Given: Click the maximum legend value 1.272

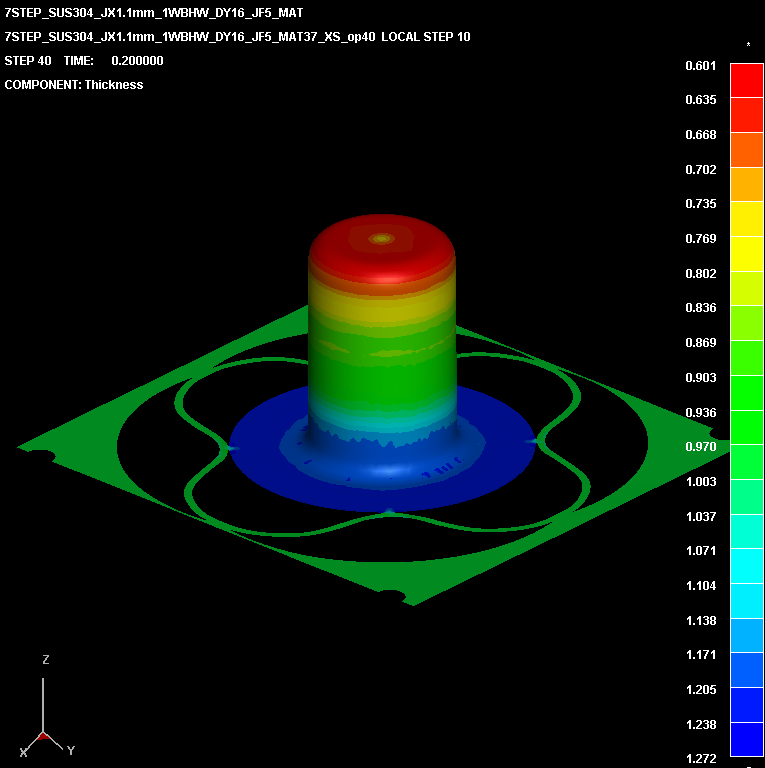Looking at the screenshot, I should tap(700, 759).
